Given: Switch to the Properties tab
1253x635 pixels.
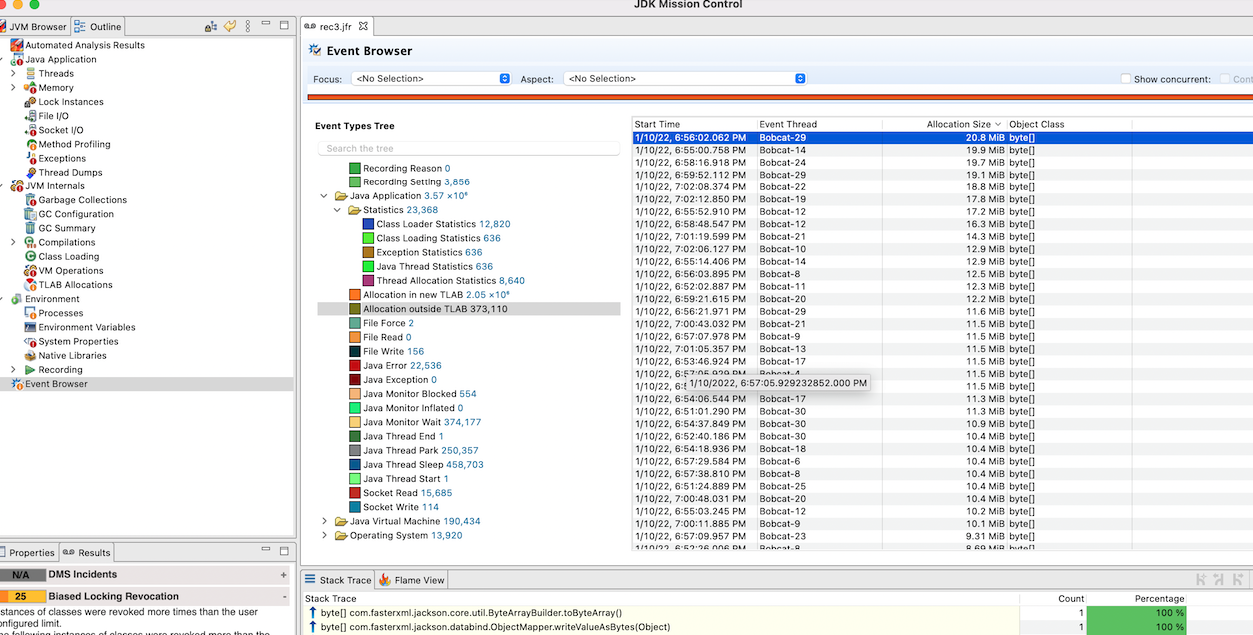Looking at the screenshot, I should [28, 552].
